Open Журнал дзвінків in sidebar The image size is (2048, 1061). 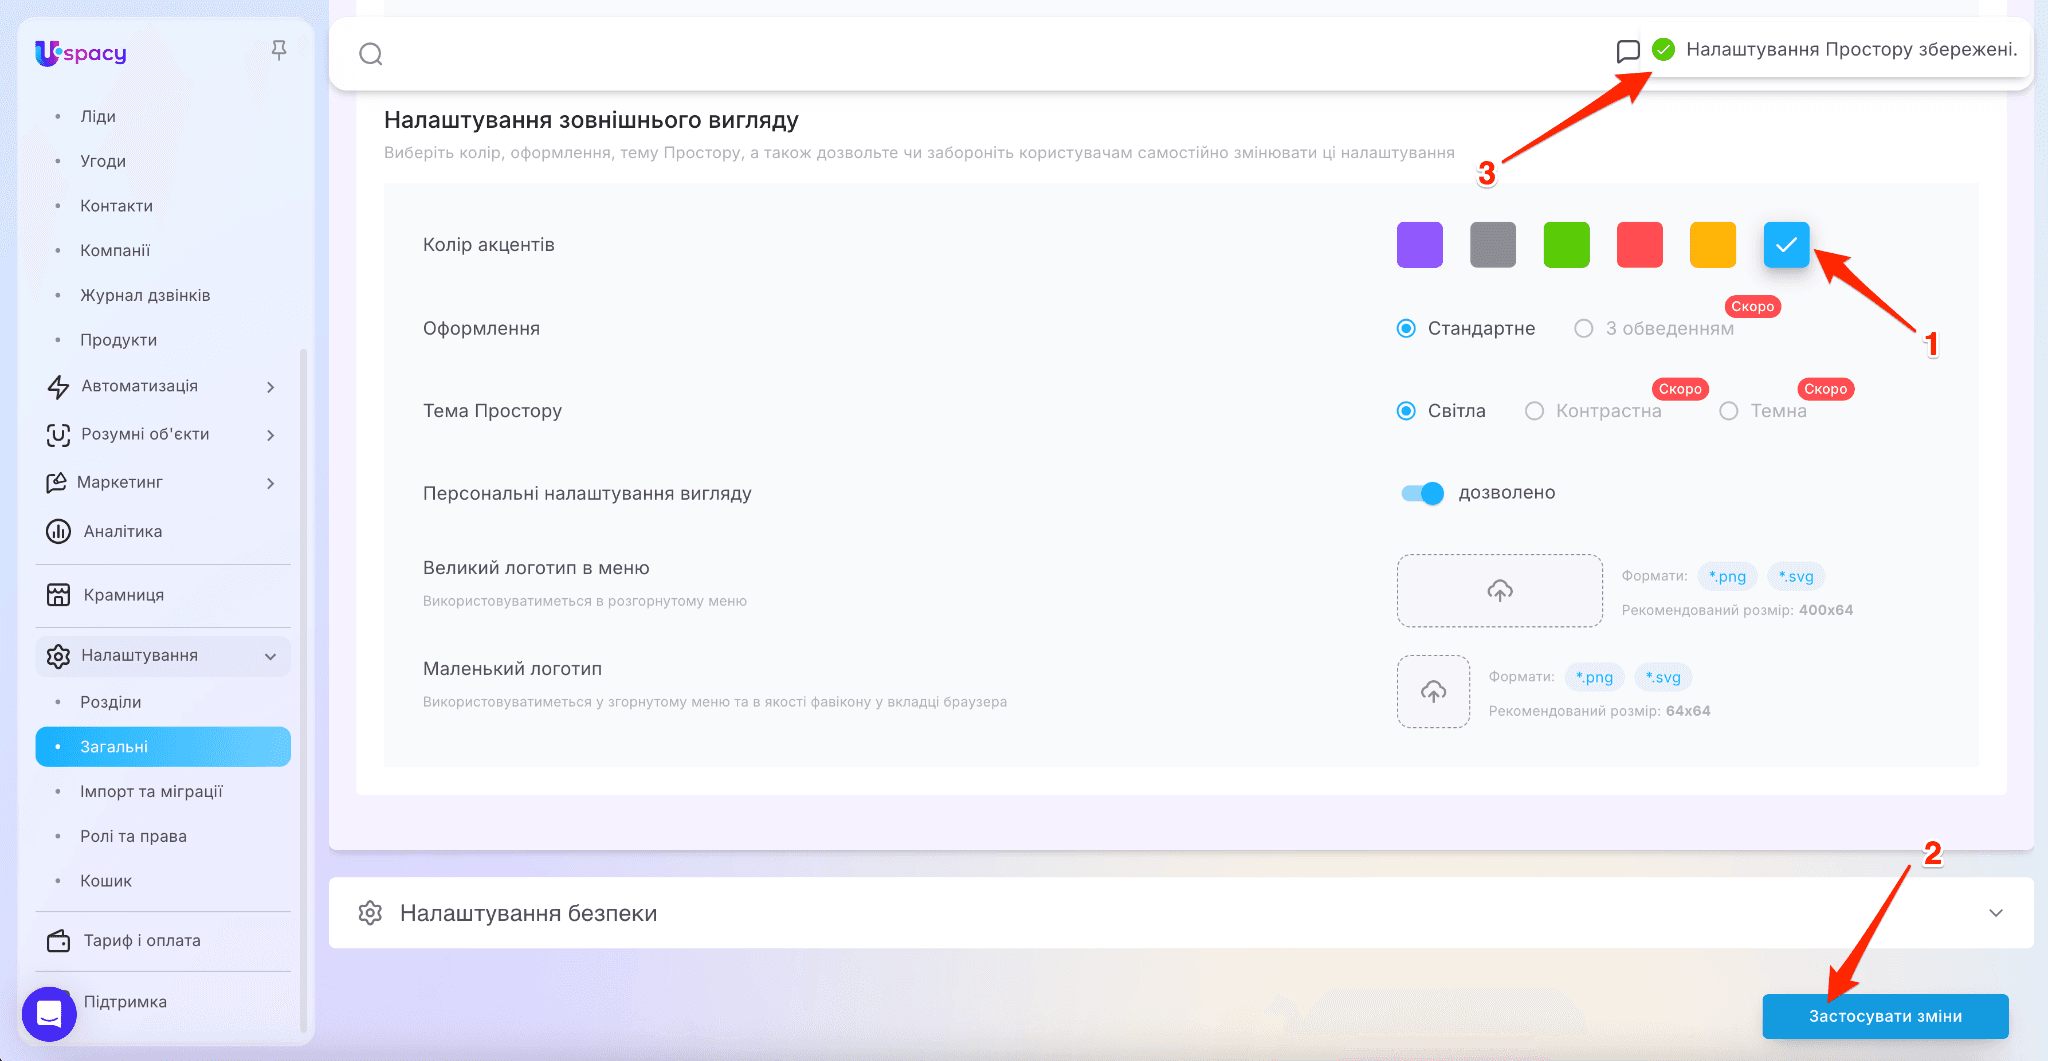145,296
